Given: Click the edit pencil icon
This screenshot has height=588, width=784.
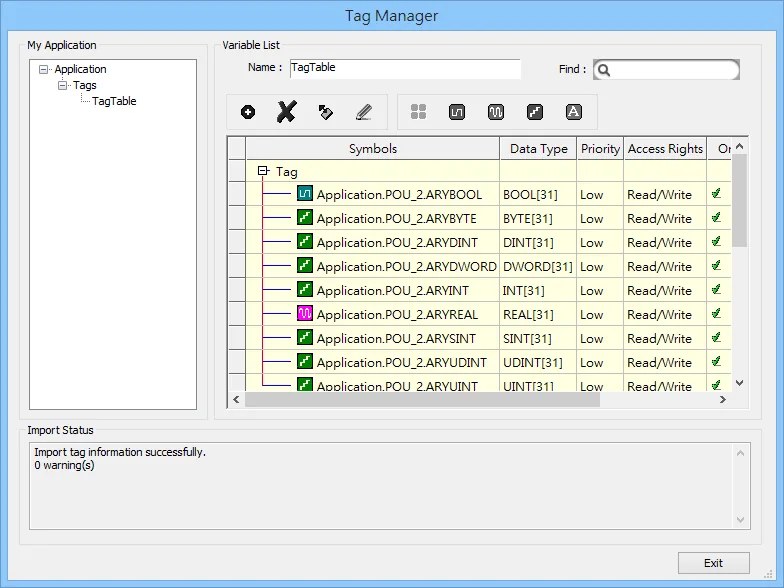Looking at the screenshot, I should 364,112.
